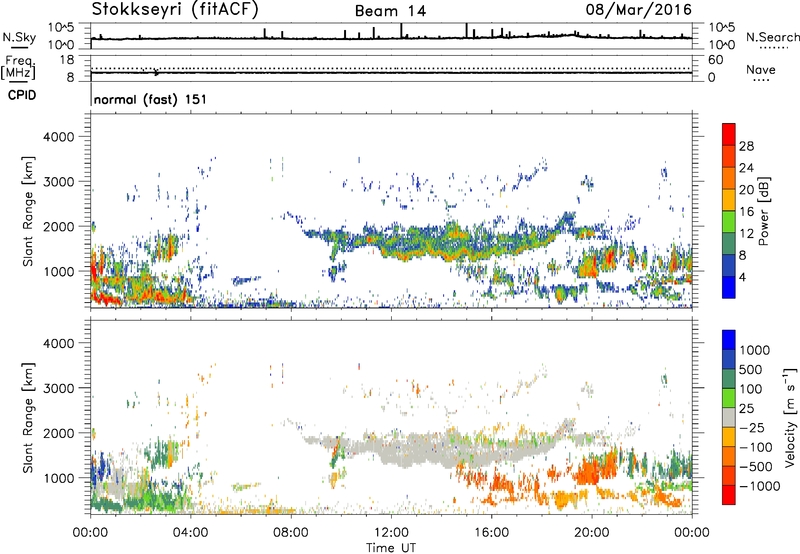The height and width of the screenshot is (554, 800).
Task: Click the 2000 tick of power panel
Action: coord(58,226)
